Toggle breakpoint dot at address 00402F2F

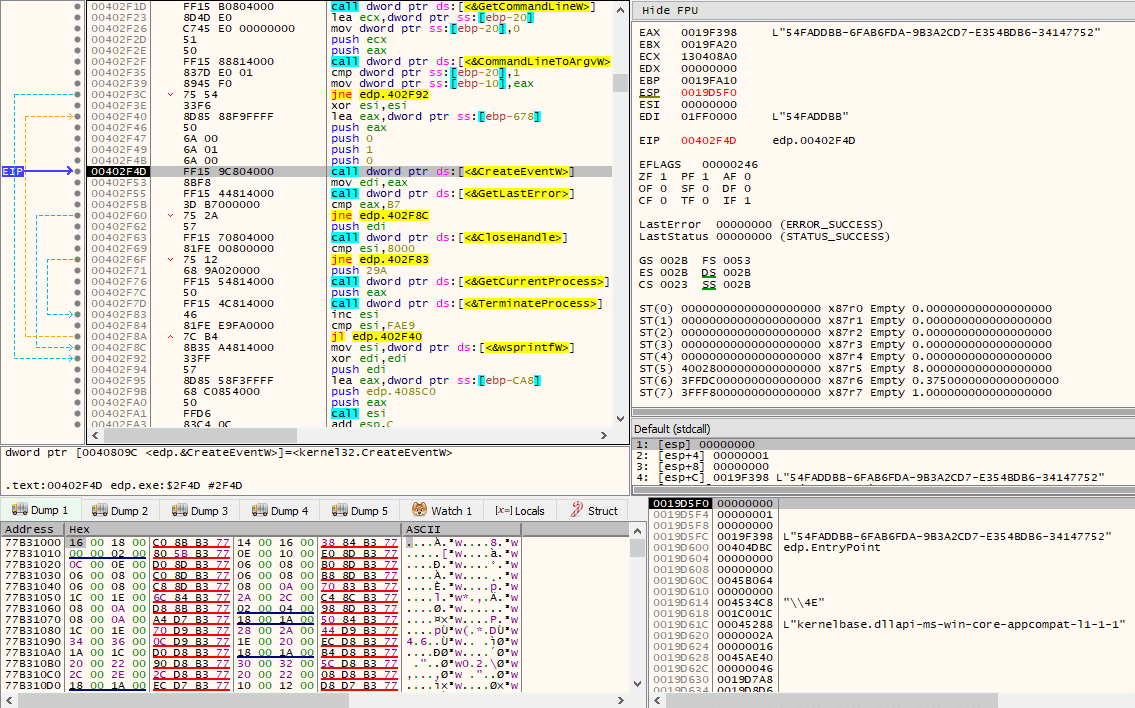(77, 62)
